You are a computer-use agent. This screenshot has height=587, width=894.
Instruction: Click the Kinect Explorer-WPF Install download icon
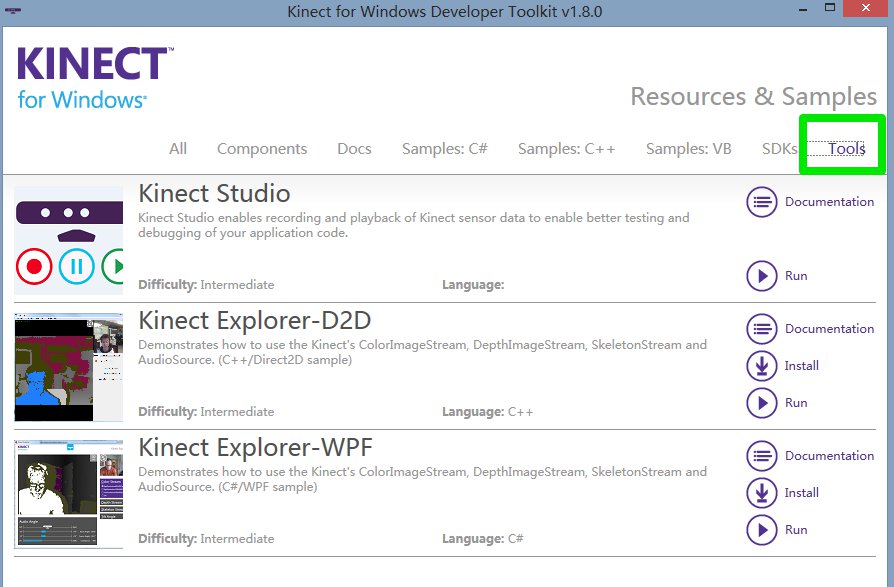click(761, 493)
